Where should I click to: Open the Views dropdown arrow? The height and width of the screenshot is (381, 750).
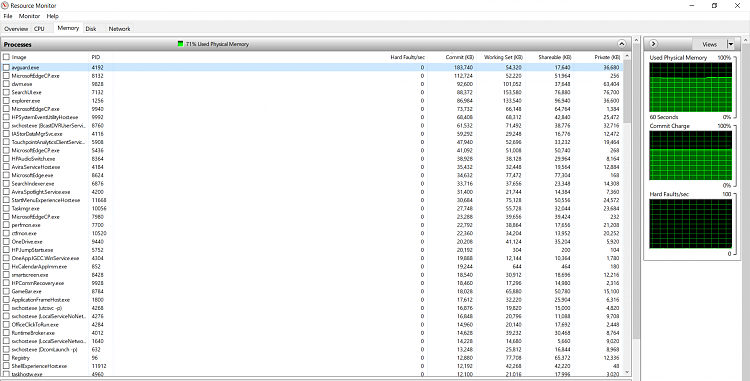[x=730, y=44]
